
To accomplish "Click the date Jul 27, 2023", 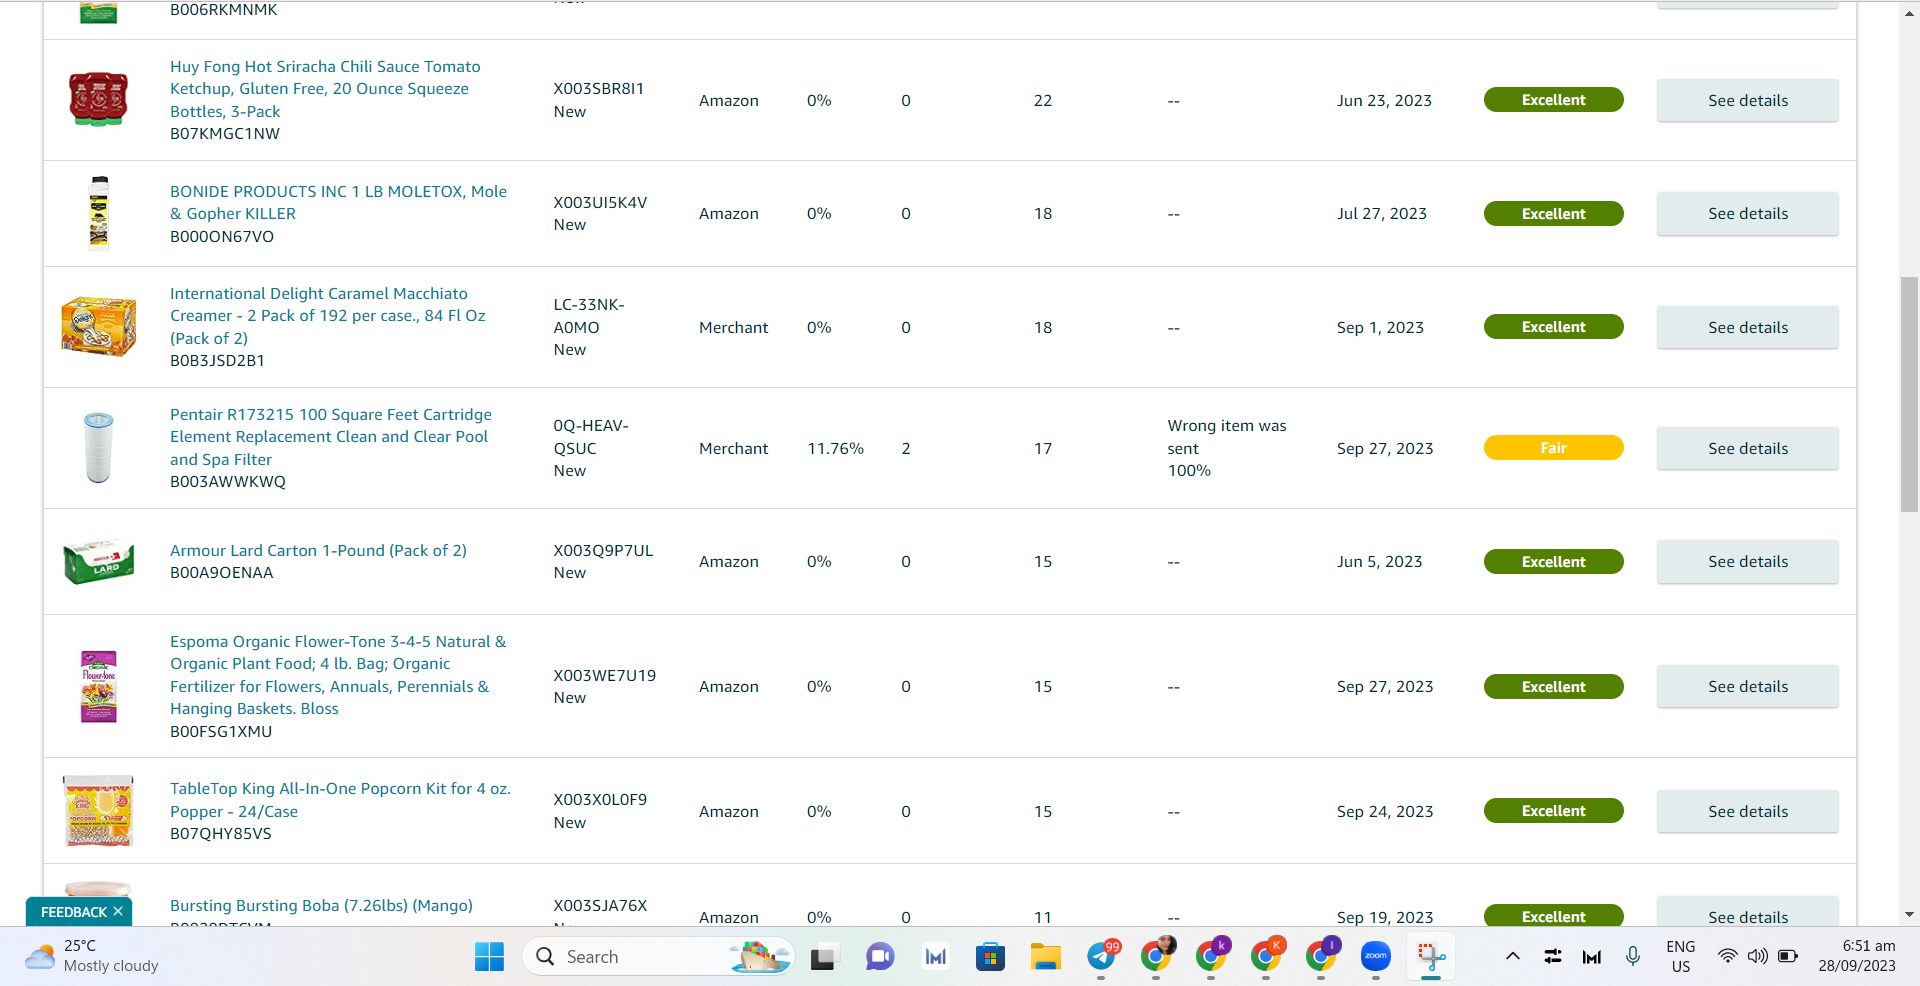I will click(1382, 214).
